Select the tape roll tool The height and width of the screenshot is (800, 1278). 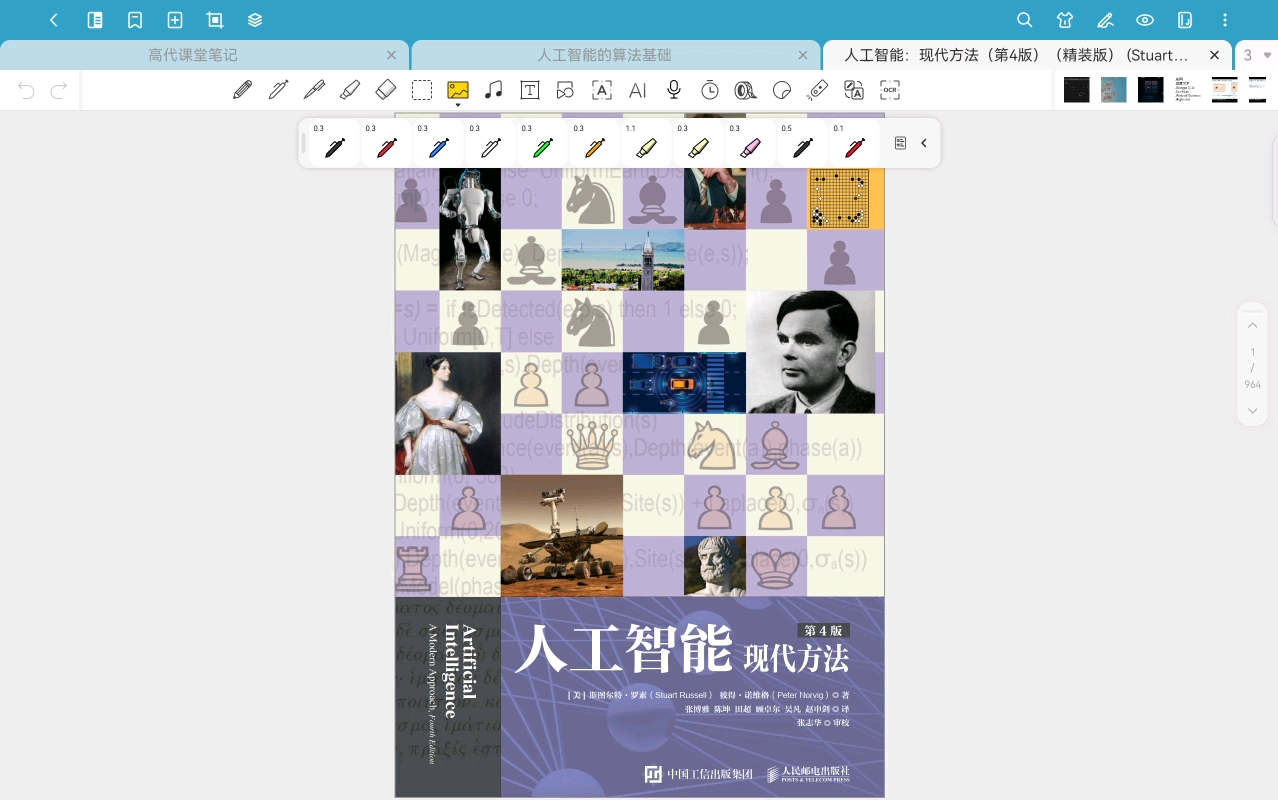[745, 90]
